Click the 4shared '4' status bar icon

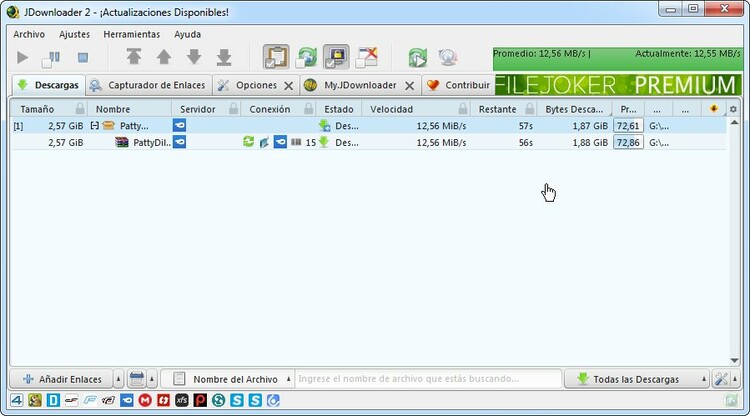(x=17, y=400)
